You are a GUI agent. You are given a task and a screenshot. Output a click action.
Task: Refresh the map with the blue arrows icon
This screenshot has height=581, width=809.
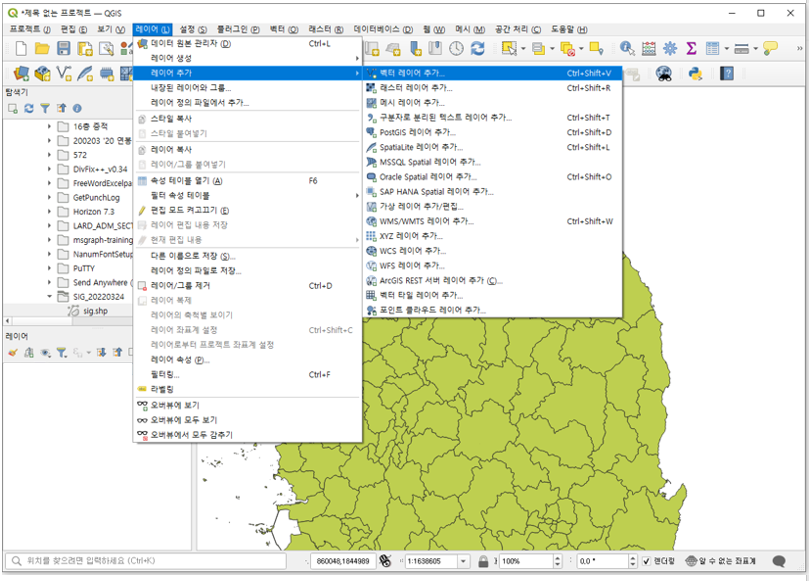[x=478, y=49]
